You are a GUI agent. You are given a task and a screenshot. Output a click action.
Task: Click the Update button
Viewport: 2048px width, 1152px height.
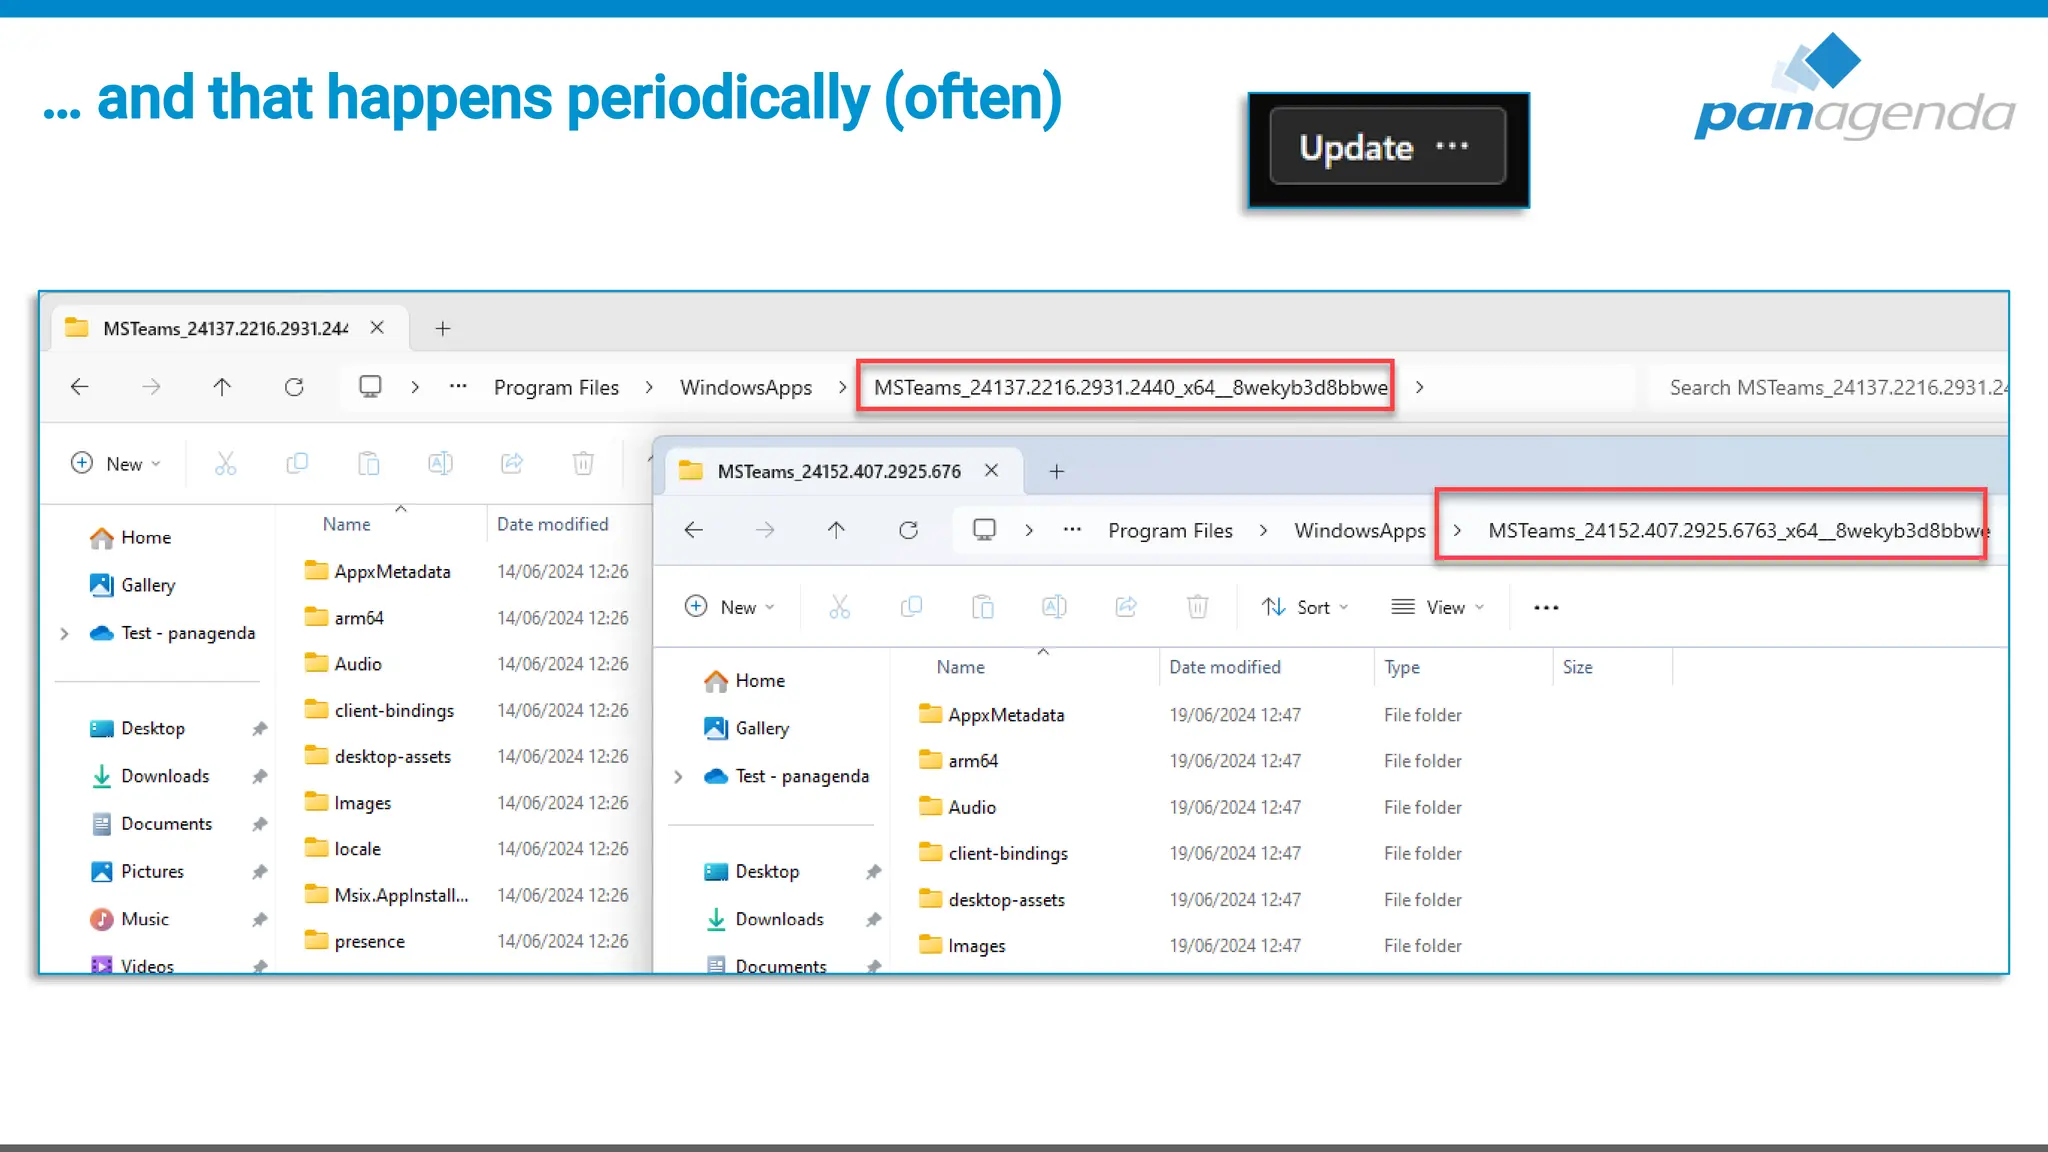(x=1355, y=148)
